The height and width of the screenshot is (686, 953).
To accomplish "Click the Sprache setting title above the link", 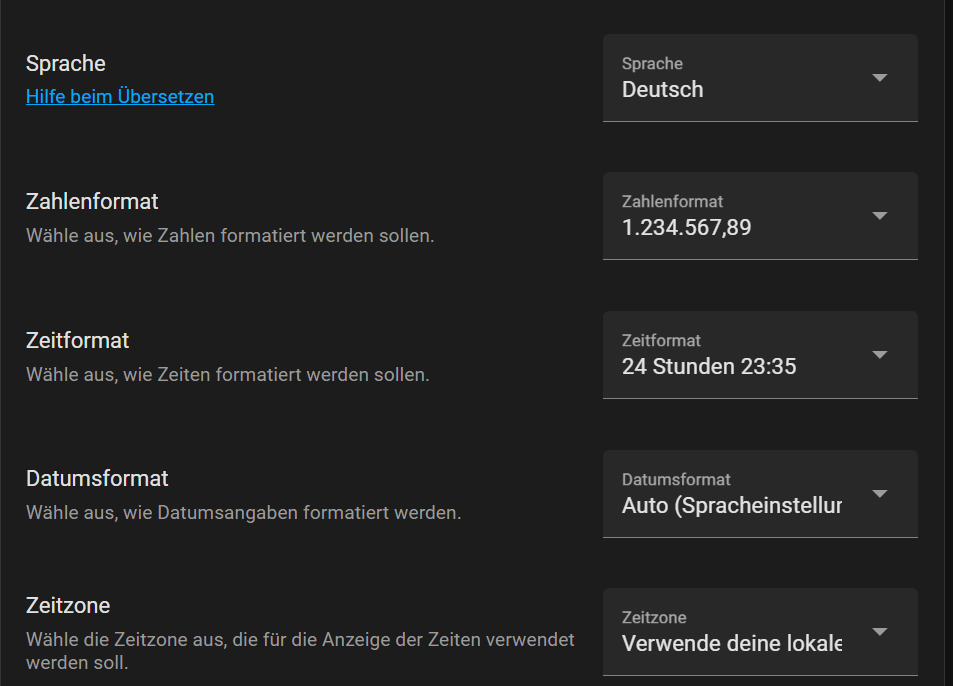I will click(66, 64).
